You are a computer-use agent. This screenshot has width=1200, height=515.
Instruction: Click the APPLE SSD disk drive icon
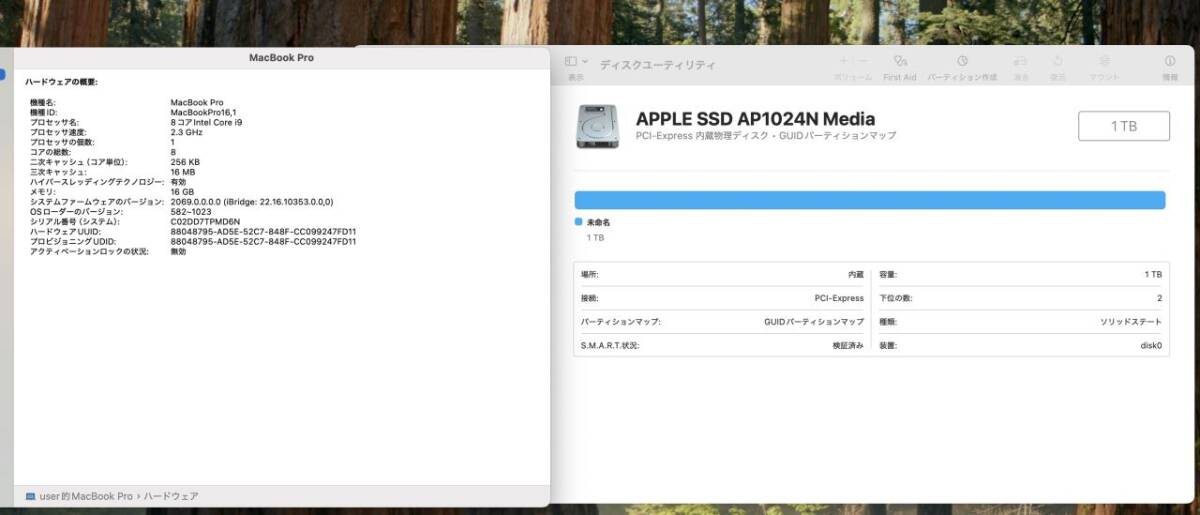tap(597, 126)
